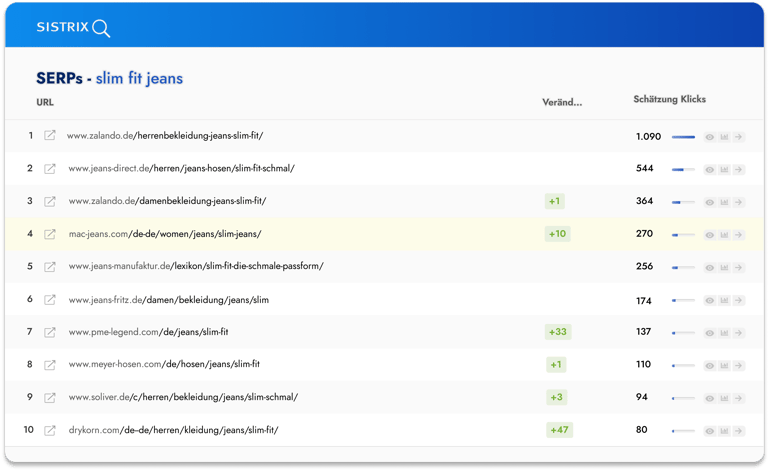Open external link icon for mac-jeans.com row

tap(49, 234)
